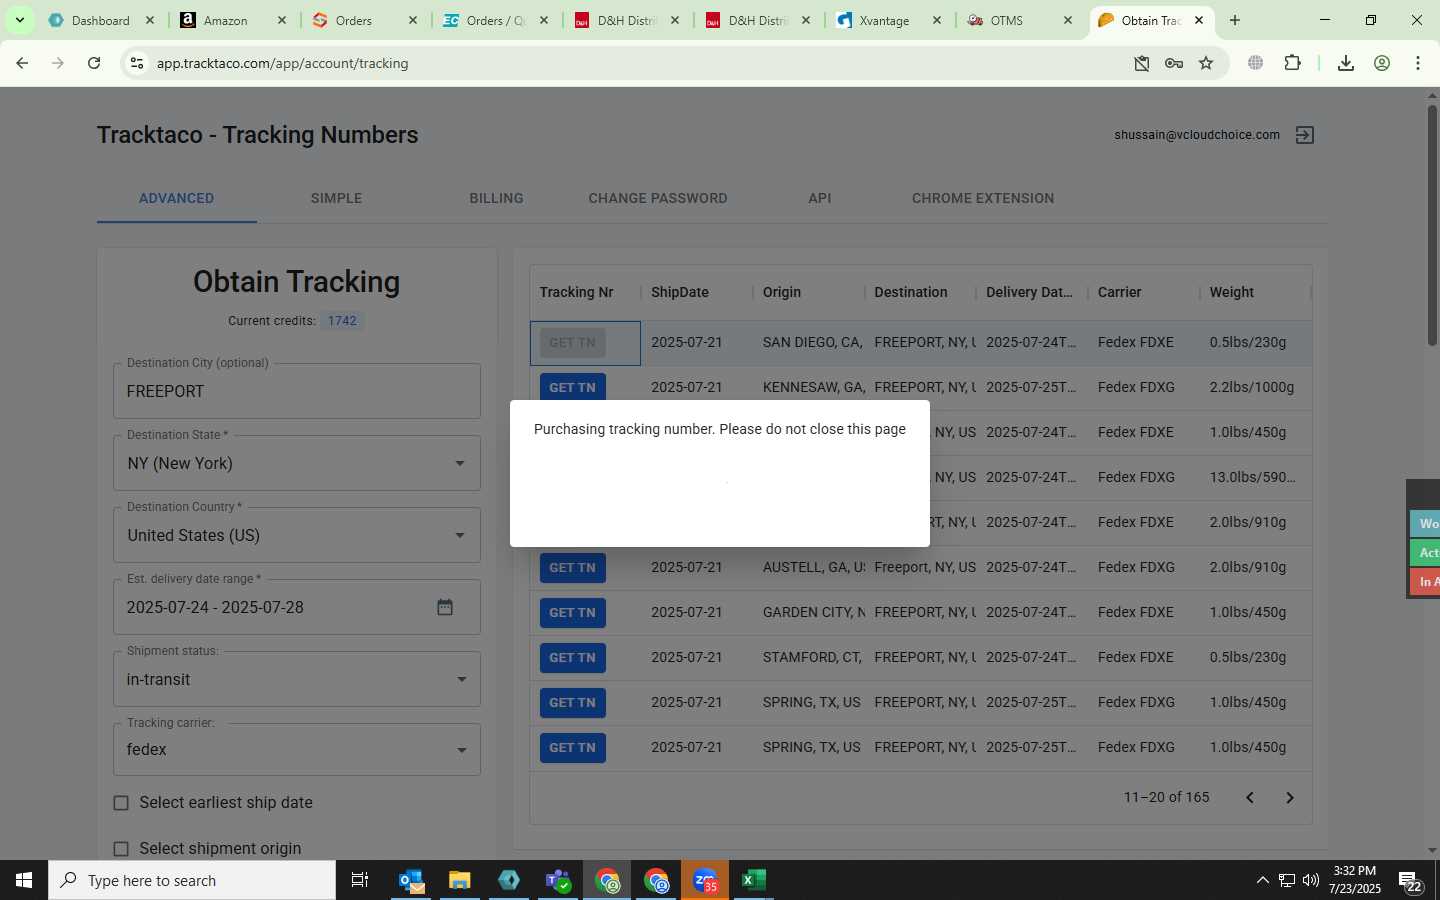Open the CHANGE PASSWORD tab

(658, 198)
